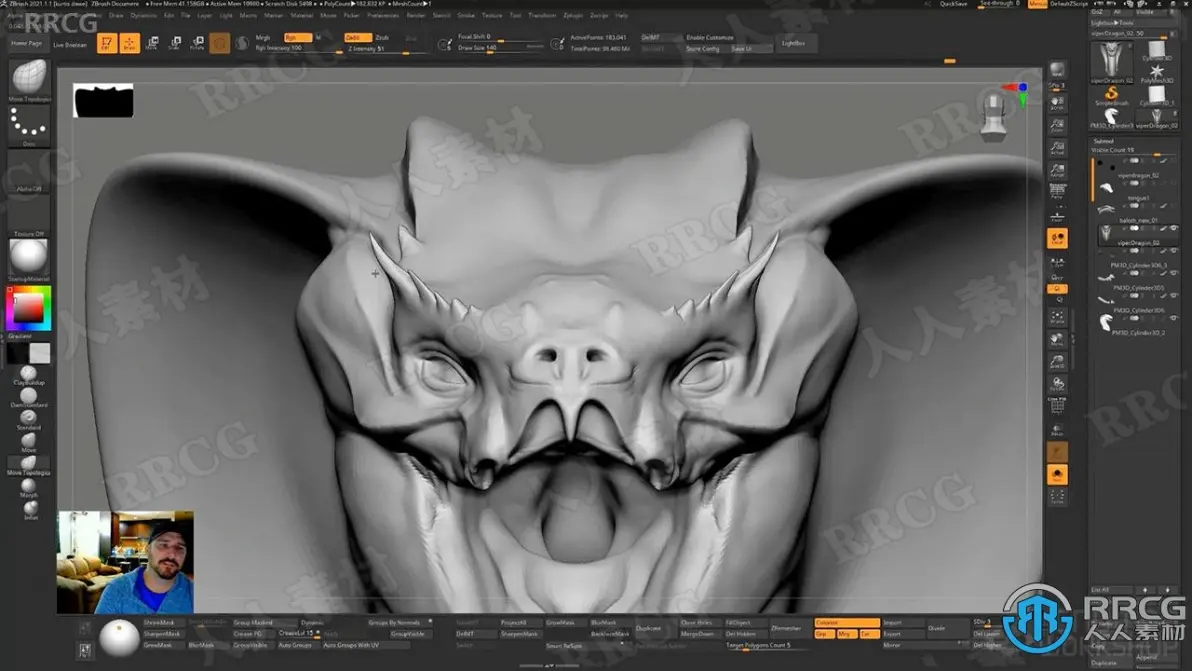Screen dimensions: 1192x671
Task: Enable the Zadd sculpt mode
Action: [357, 37]
